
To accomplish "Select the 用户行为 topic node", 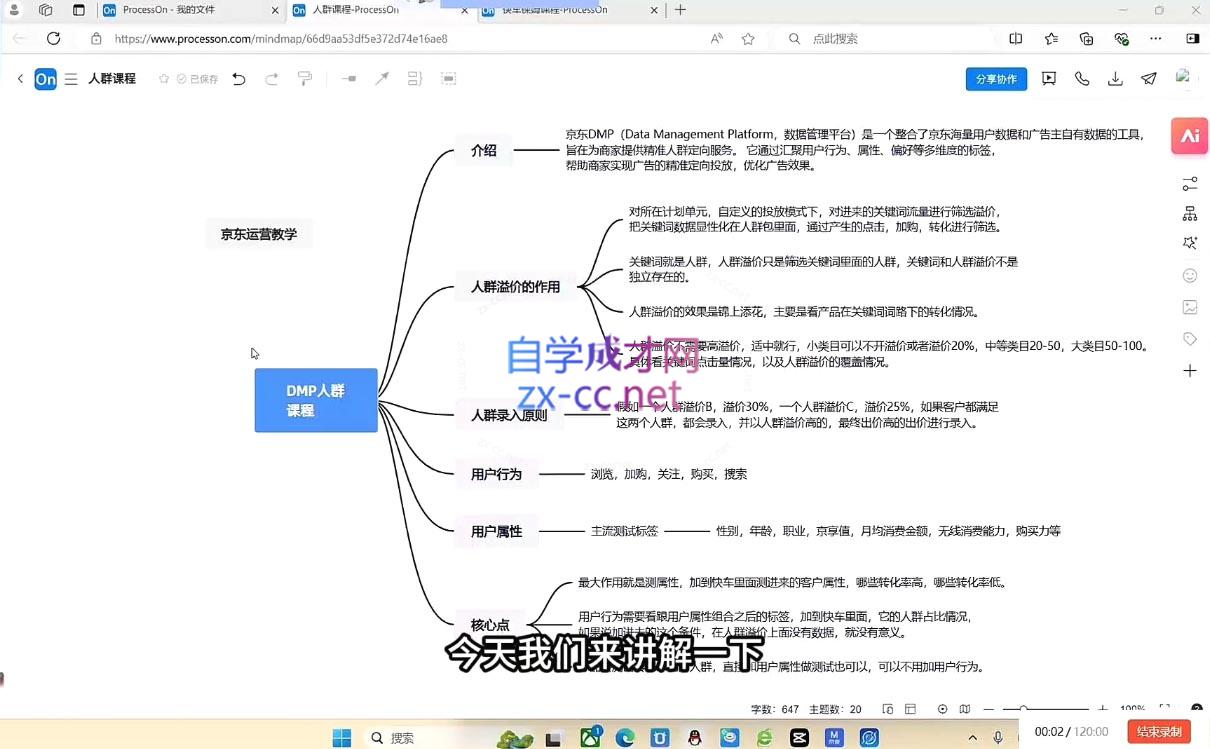I will [x=497, y=474].
